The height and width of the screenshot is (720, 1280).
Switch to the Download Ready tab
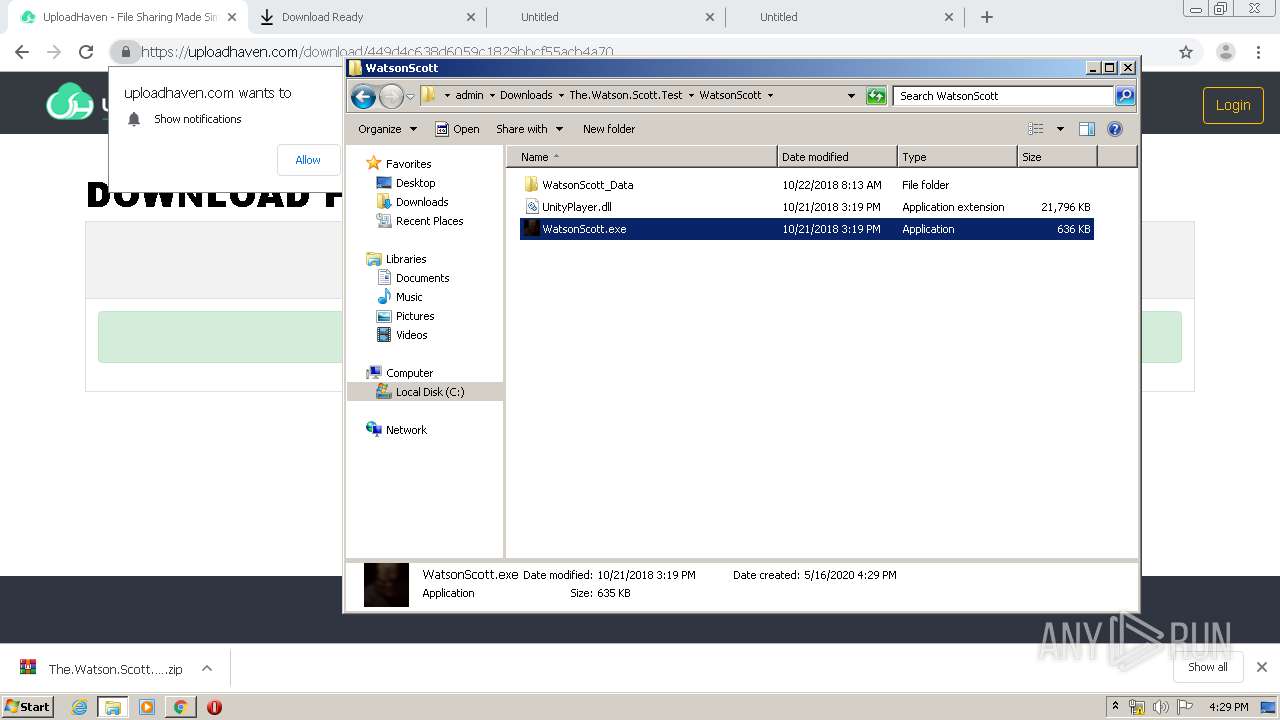pos(322,17)
